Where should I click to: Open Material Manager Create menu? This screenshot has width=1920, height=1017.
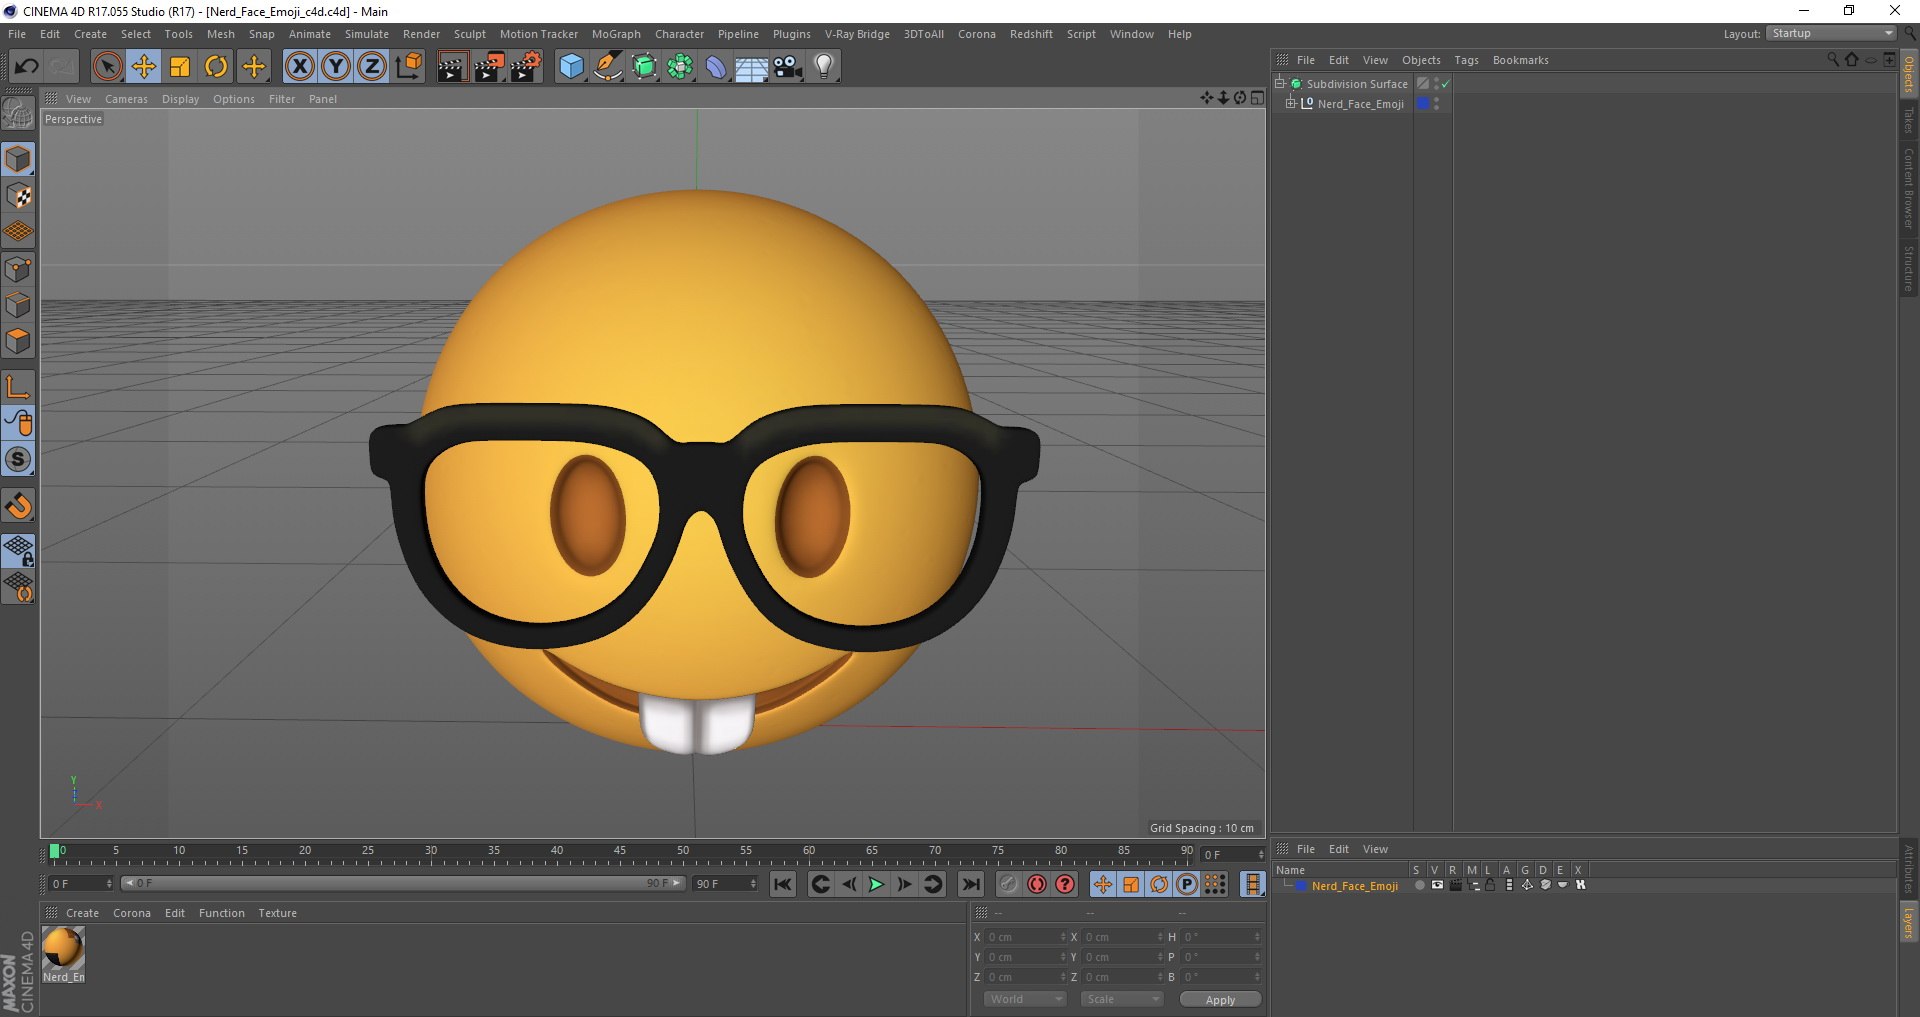coord(82,913)
